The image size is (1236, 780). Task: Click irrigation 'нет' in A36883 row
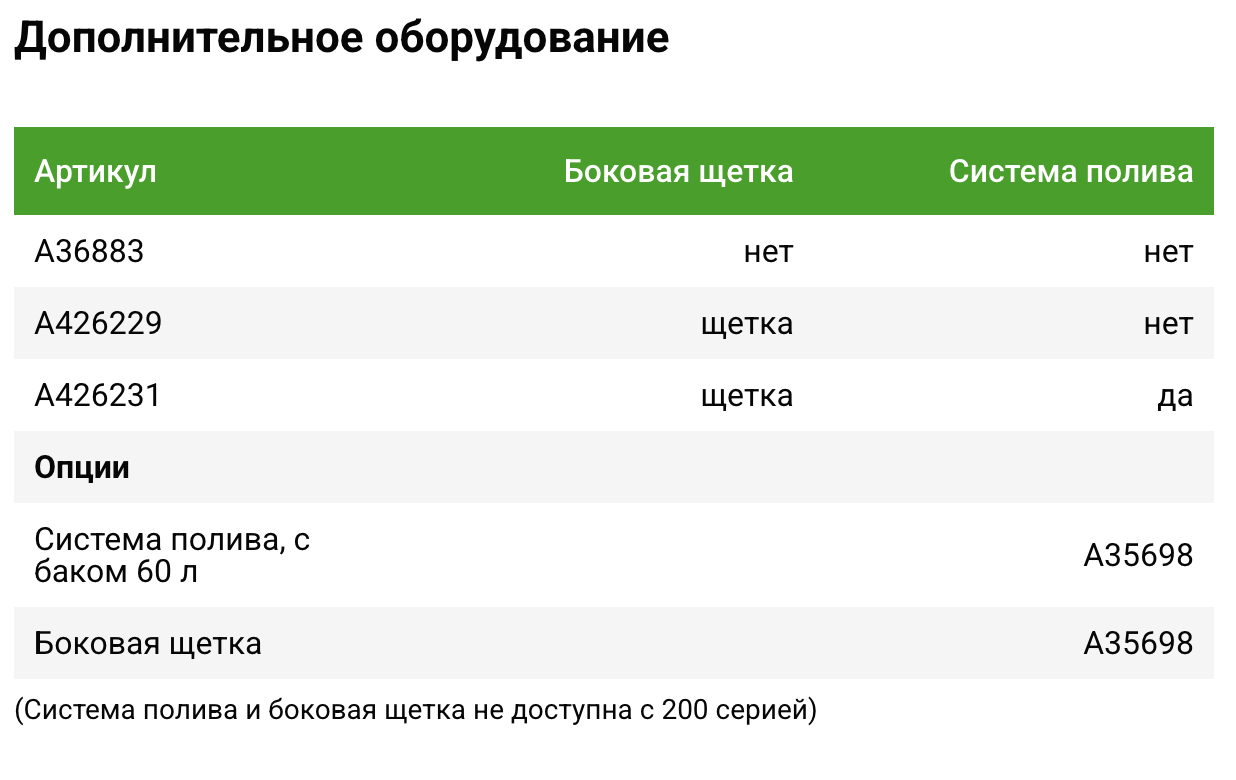point(1168,252)
